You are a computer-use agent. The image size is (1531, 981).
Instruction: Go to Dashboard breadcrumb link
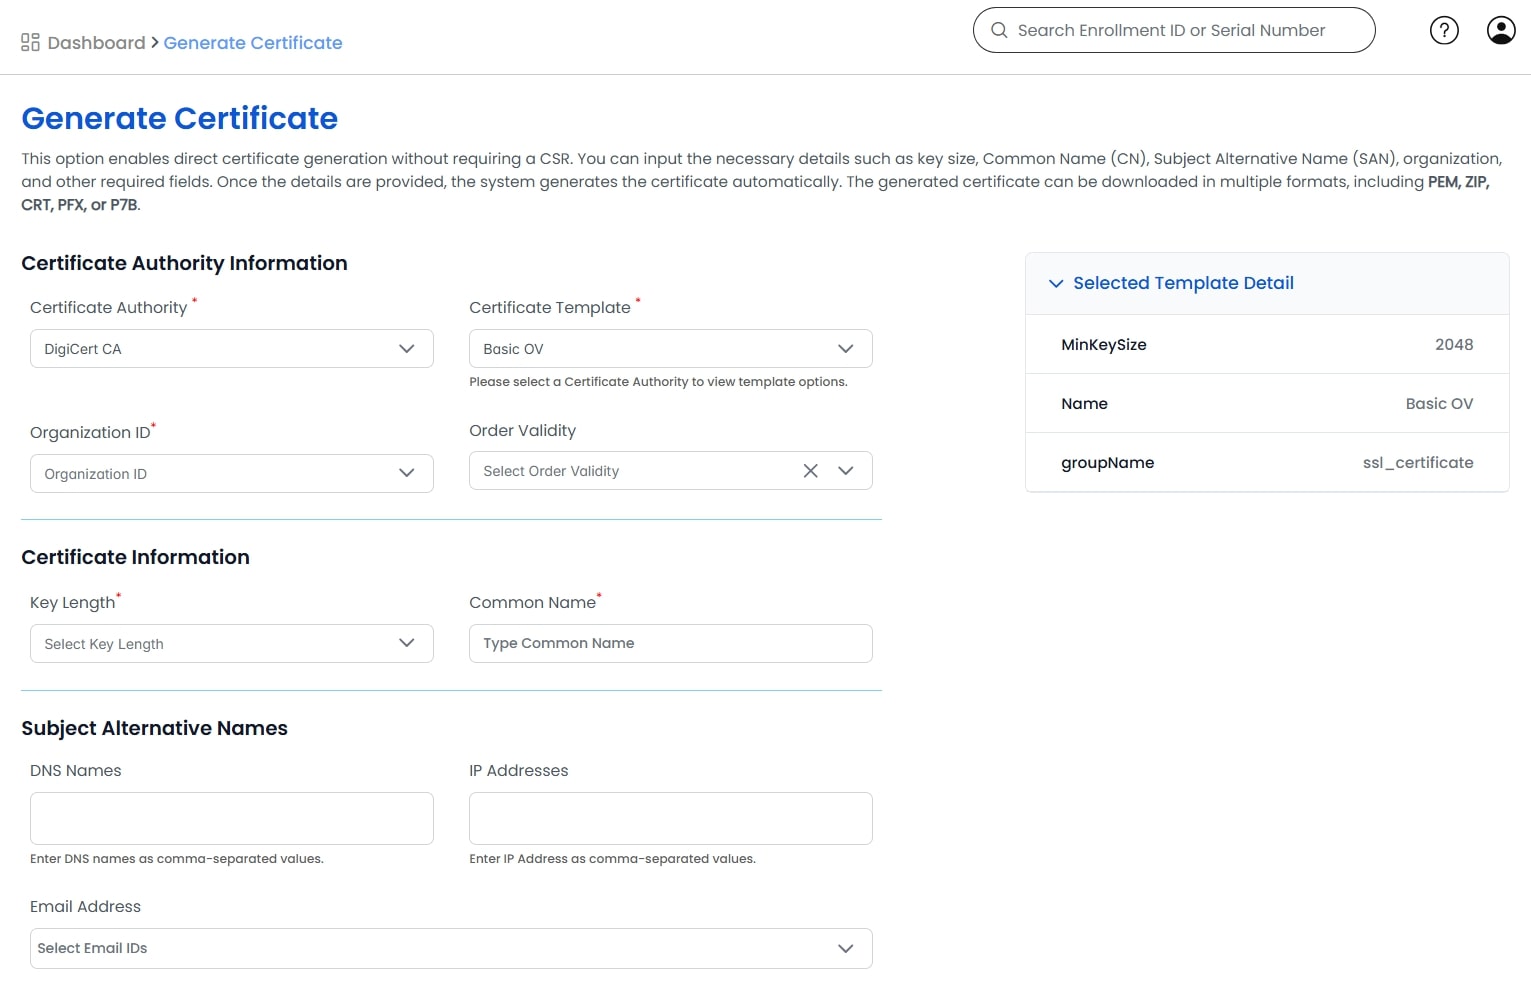pos(96,43)
